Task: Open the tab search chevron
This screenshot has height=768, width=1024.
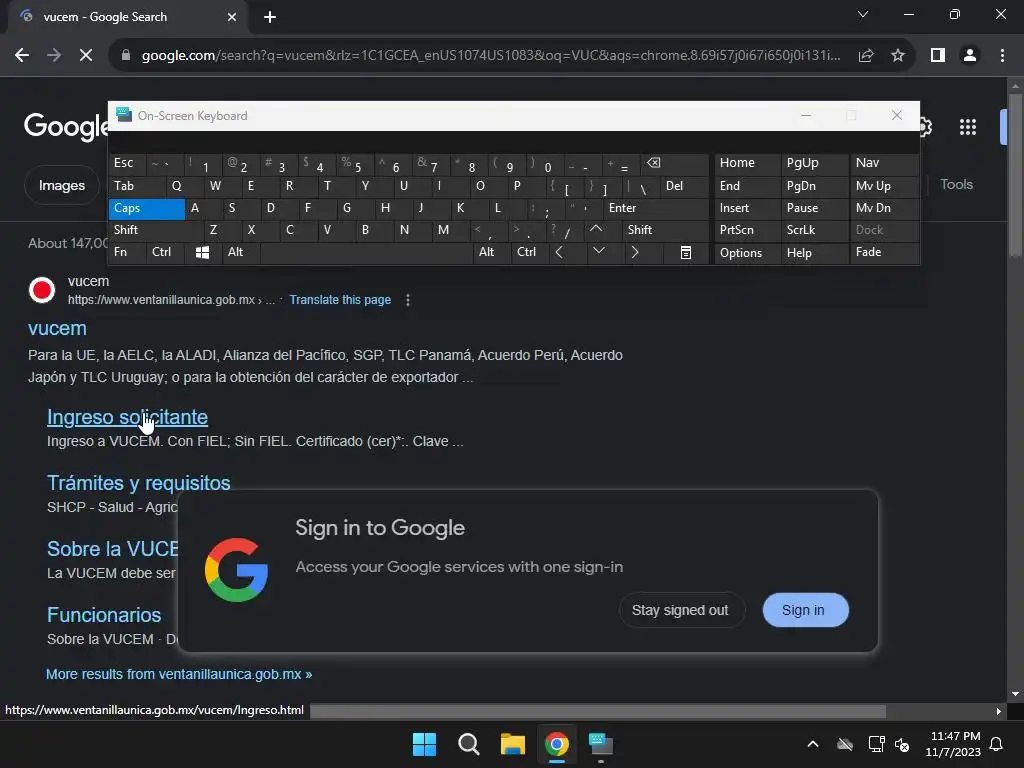Action: (863, 14)
